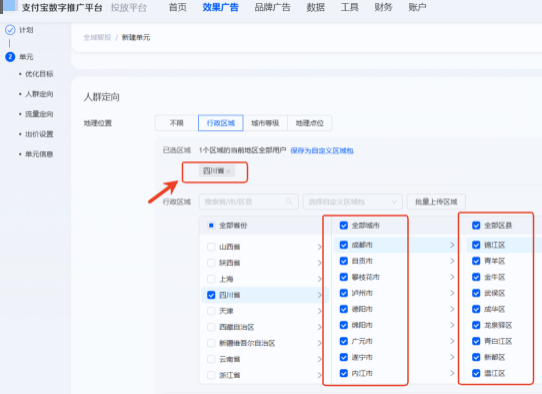Open the 工具 menu

pyautogui.click(x=349, y=7)
